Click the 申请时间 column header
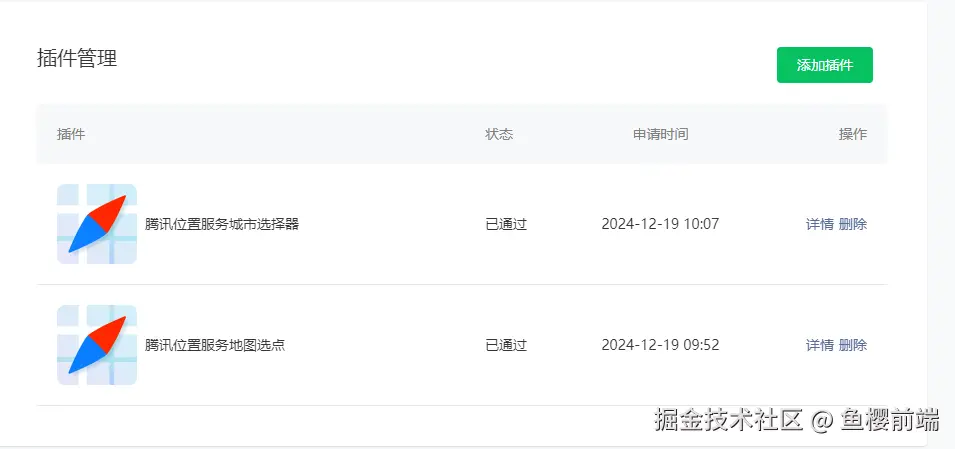The width and height of the screenshot is (955, 449). tap(660, 134)
